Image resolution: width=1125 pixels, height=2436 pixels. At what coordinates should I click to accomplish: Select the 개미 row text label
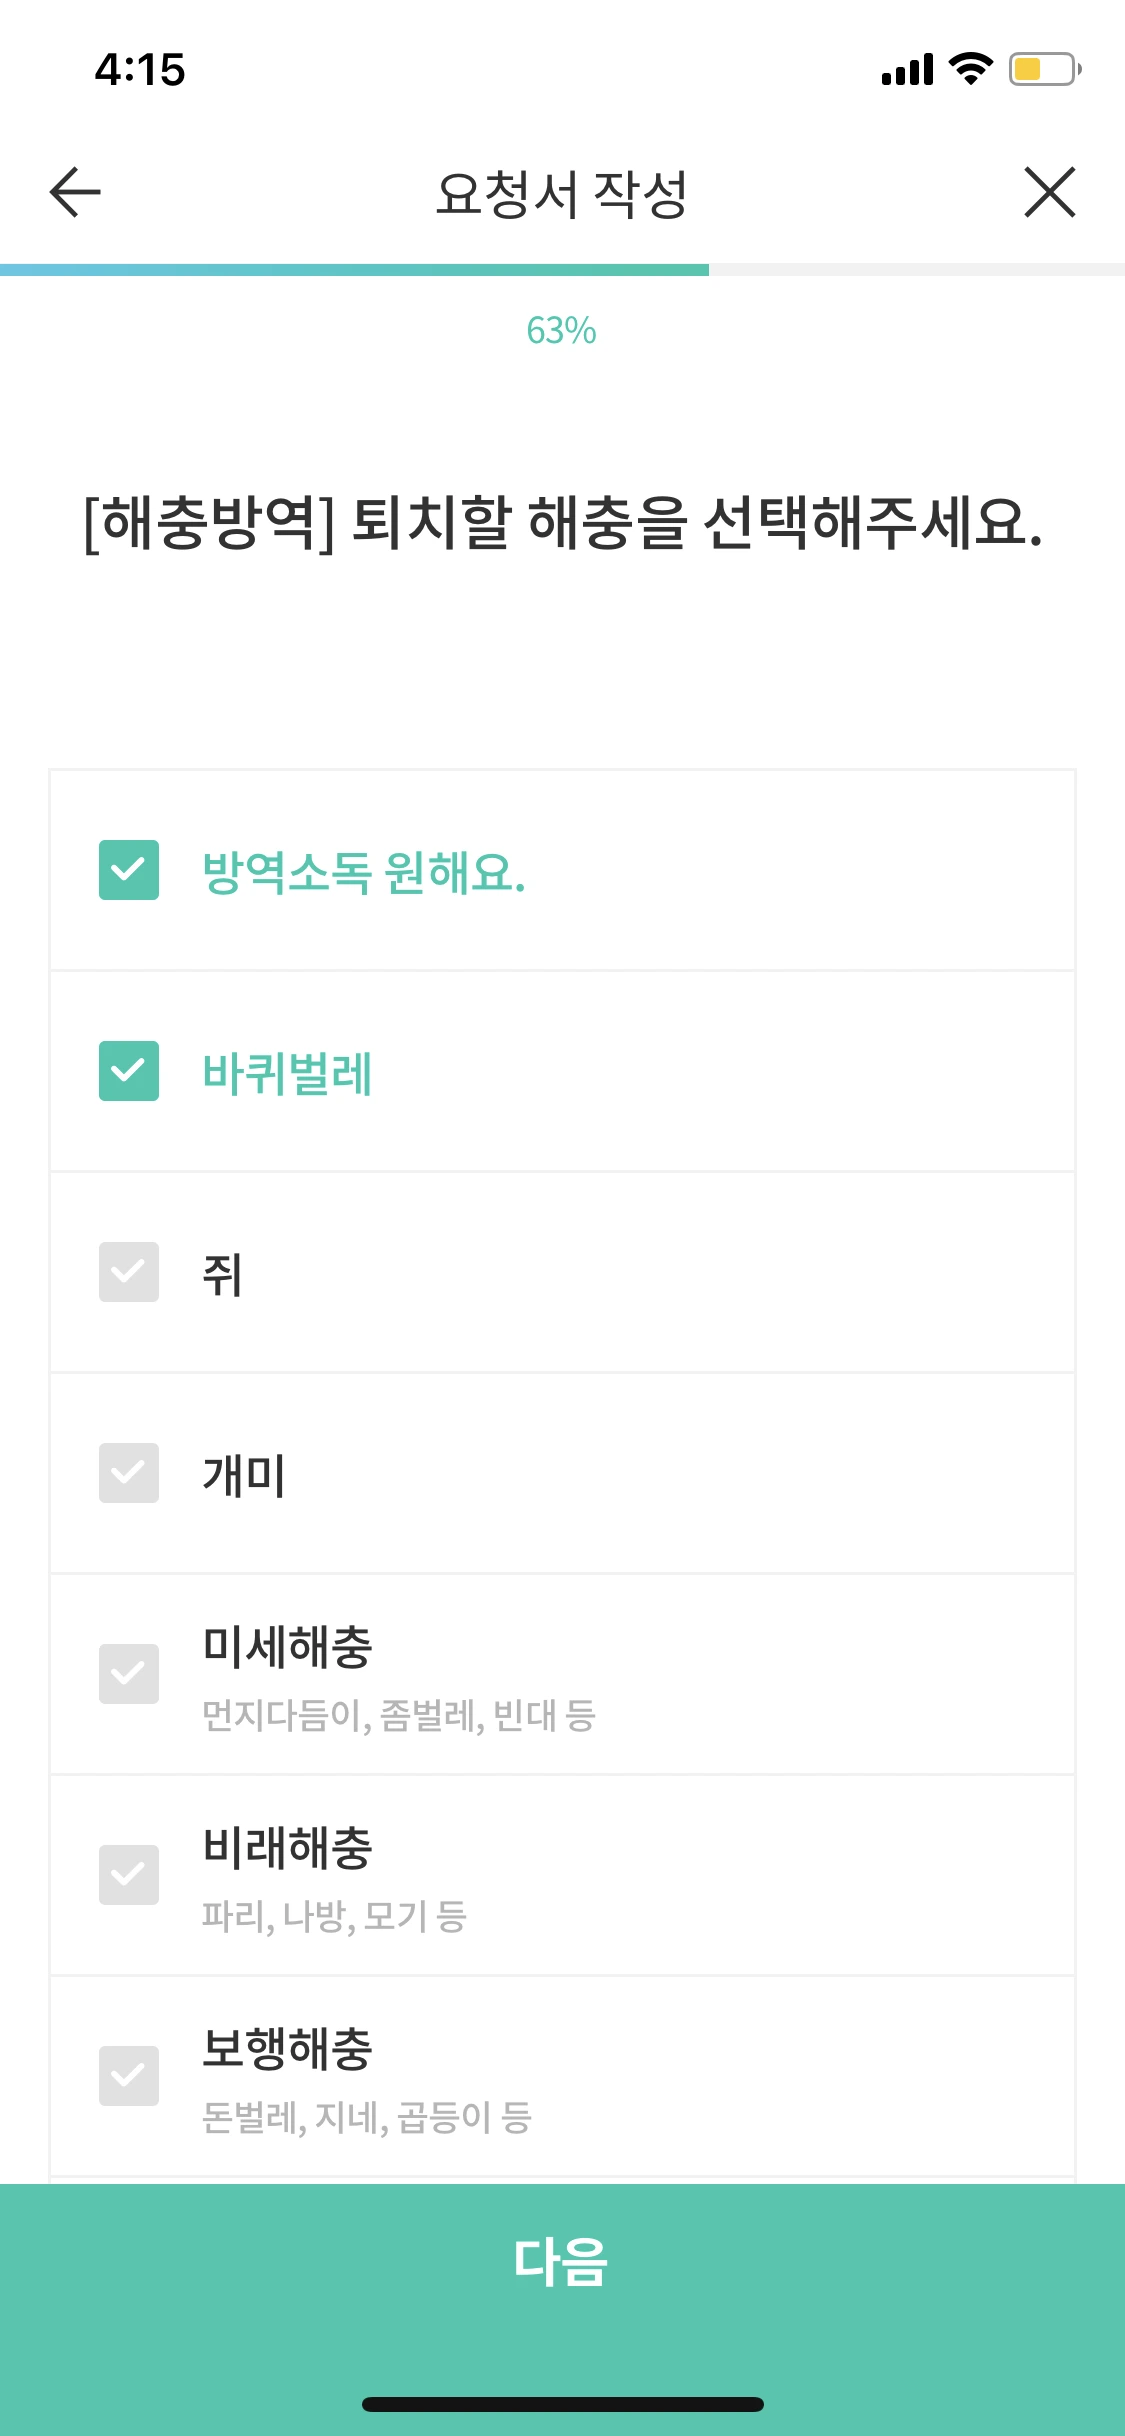[x=244, y=1475]
